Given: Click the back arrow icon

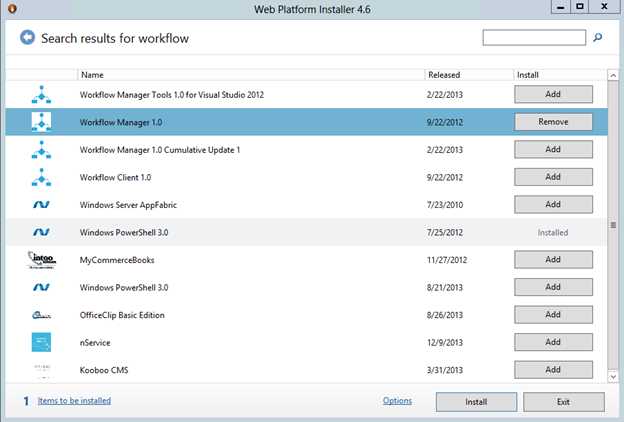Looking at the screenshot, I should (27, 38).
